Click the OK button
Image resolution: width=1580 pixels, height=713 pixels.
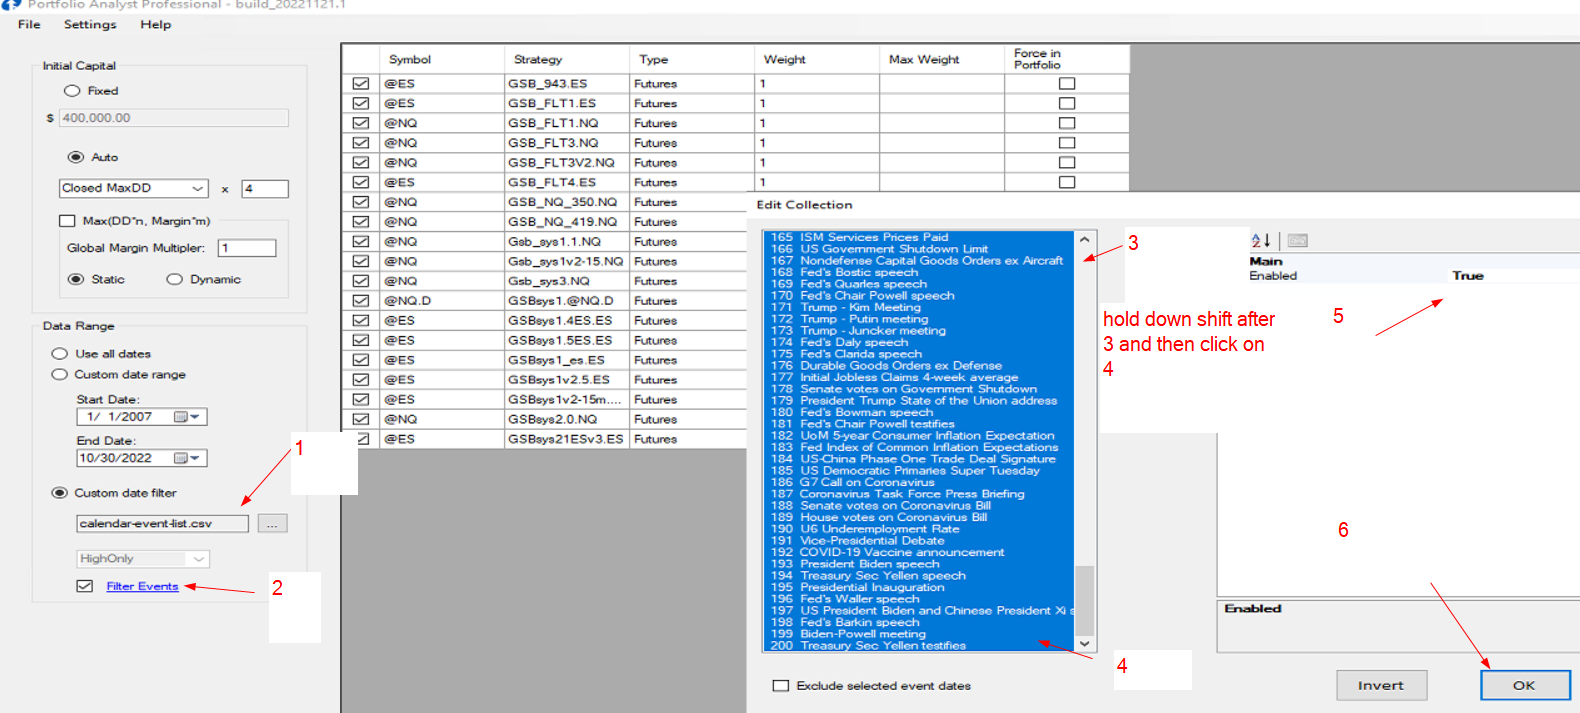click(1524, 685)
